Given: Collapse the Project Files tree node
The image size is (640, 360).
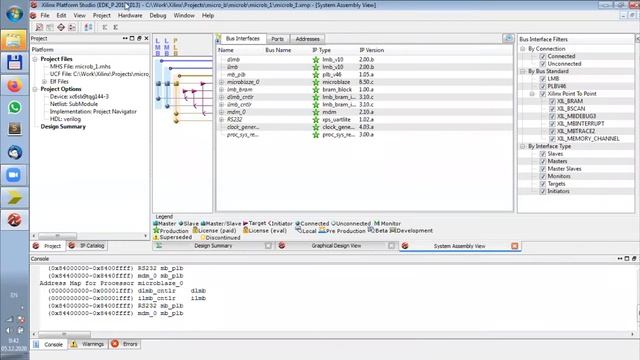Looking at the screenshot, I should 35,59.
